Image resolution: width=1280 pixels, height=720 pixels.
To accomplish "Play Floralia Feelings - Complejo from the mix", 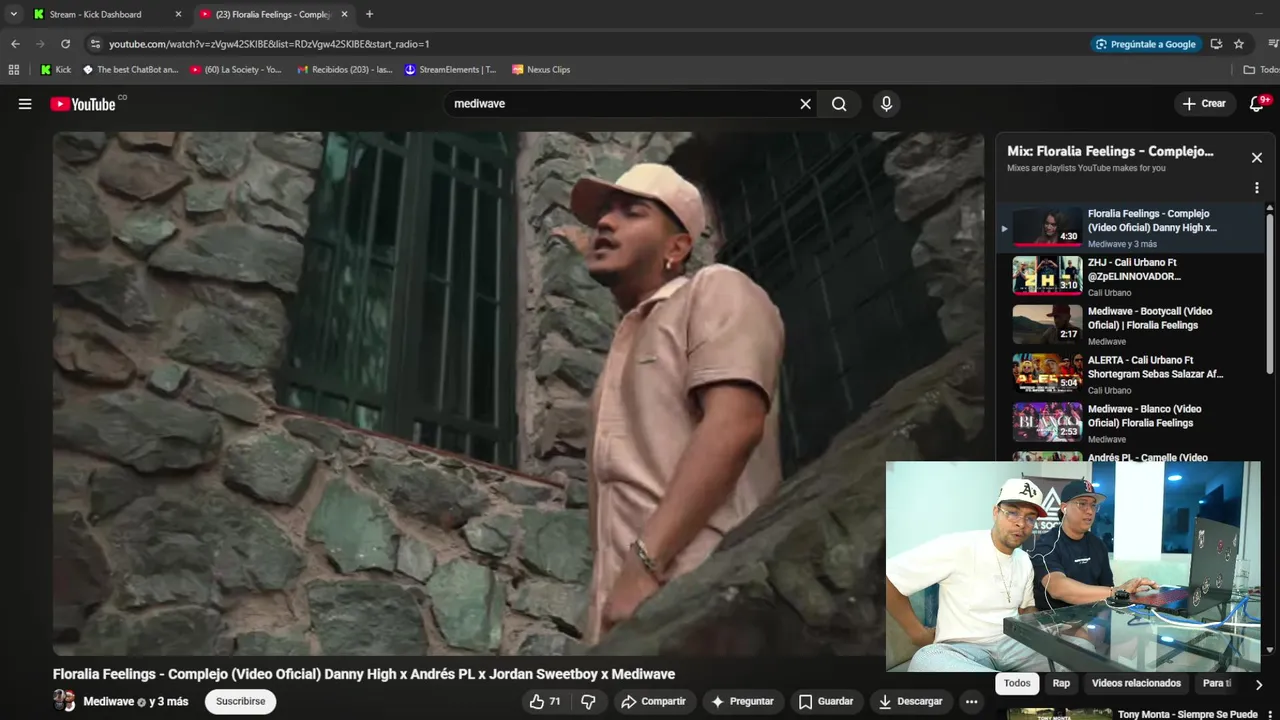I will 1131,228.
